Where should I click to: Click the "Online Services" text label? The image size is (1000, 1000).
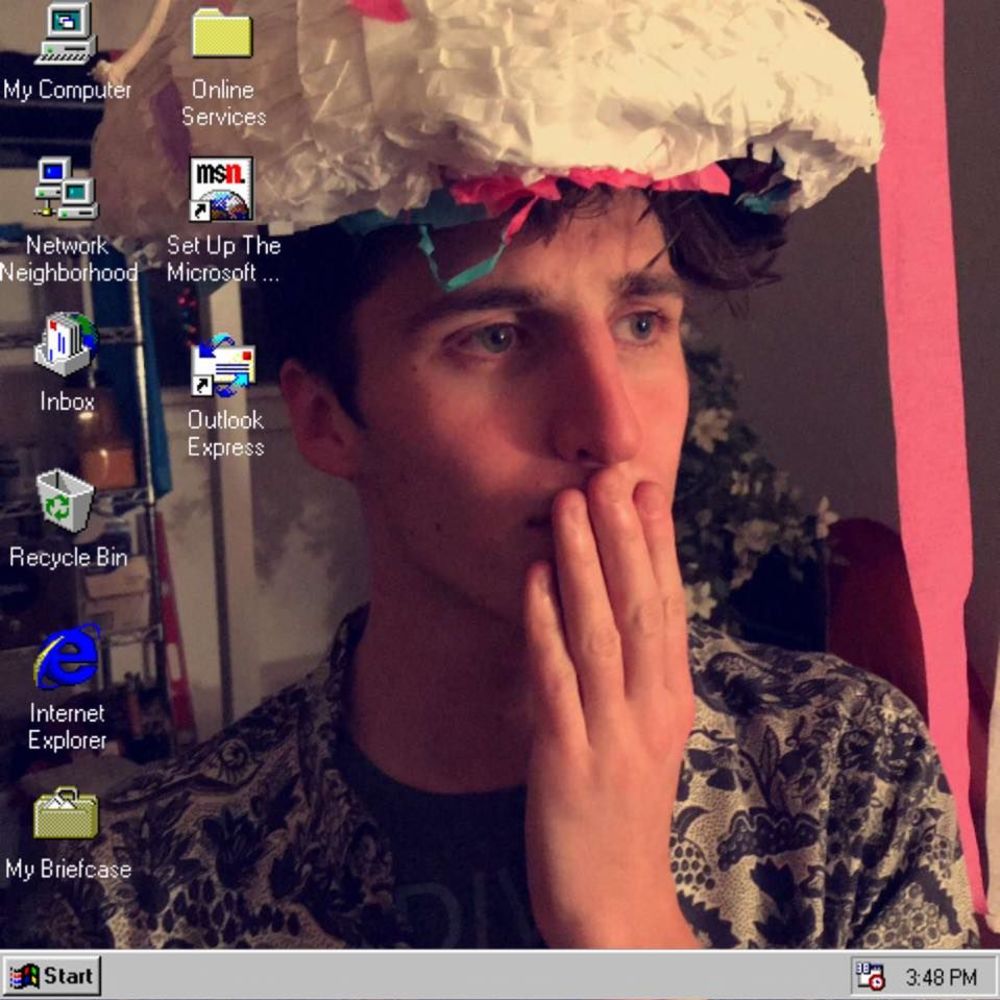pyautogui.click(x=223, y=103)
